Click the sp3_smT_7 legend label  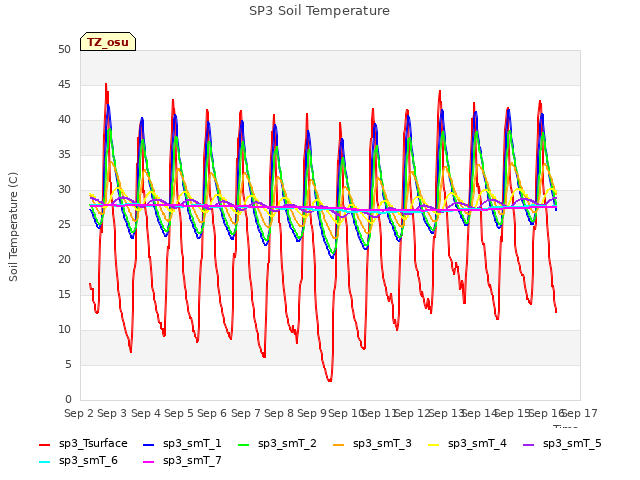(x=192, y=460)
